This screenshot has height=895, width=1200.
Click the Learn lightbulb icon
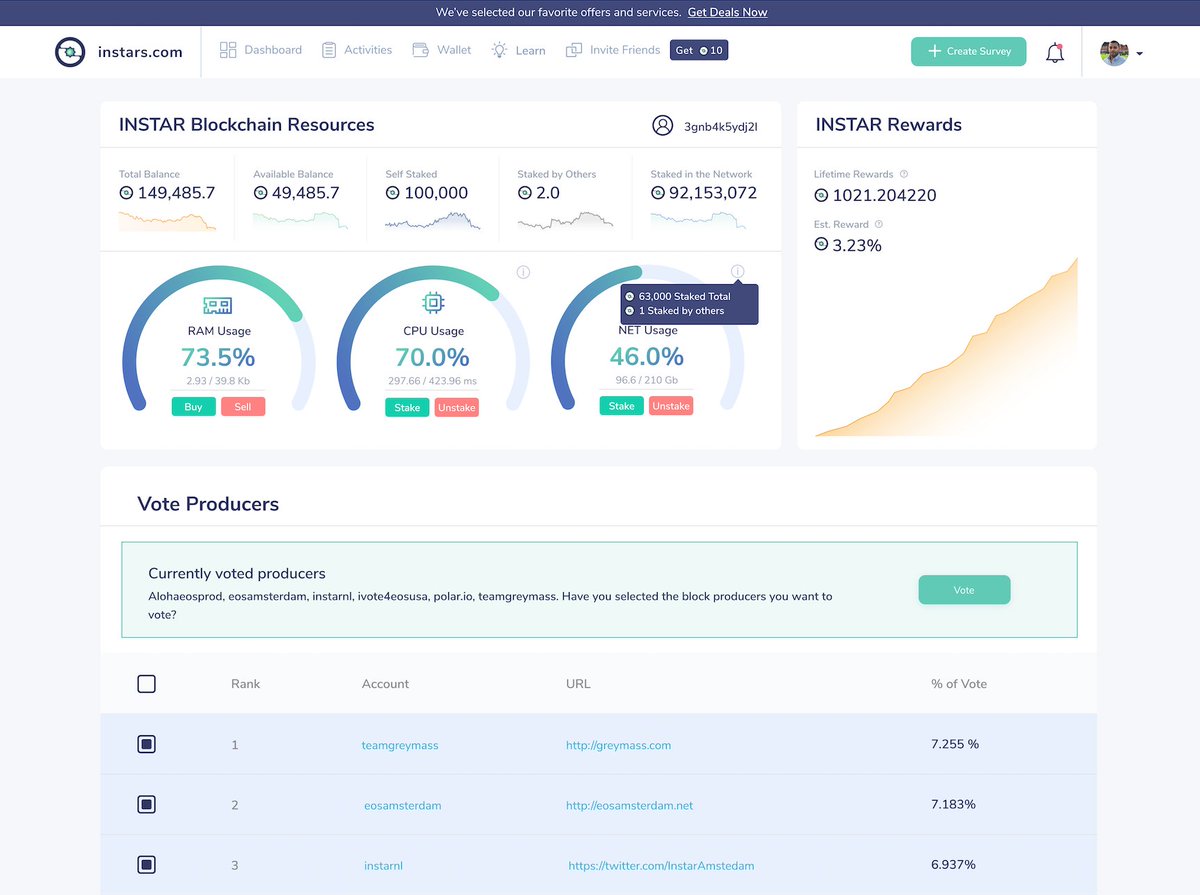tap(500, 50)
